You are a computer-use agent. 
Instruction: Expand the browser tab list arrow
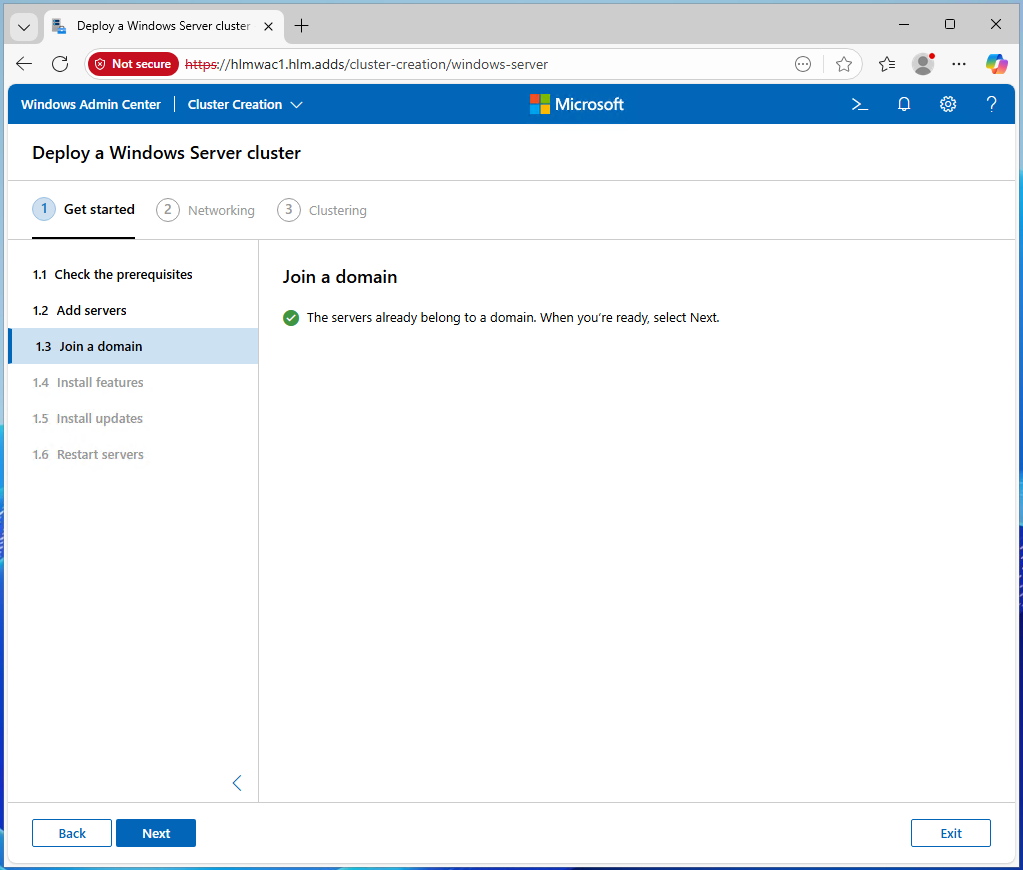click(24, 26)
